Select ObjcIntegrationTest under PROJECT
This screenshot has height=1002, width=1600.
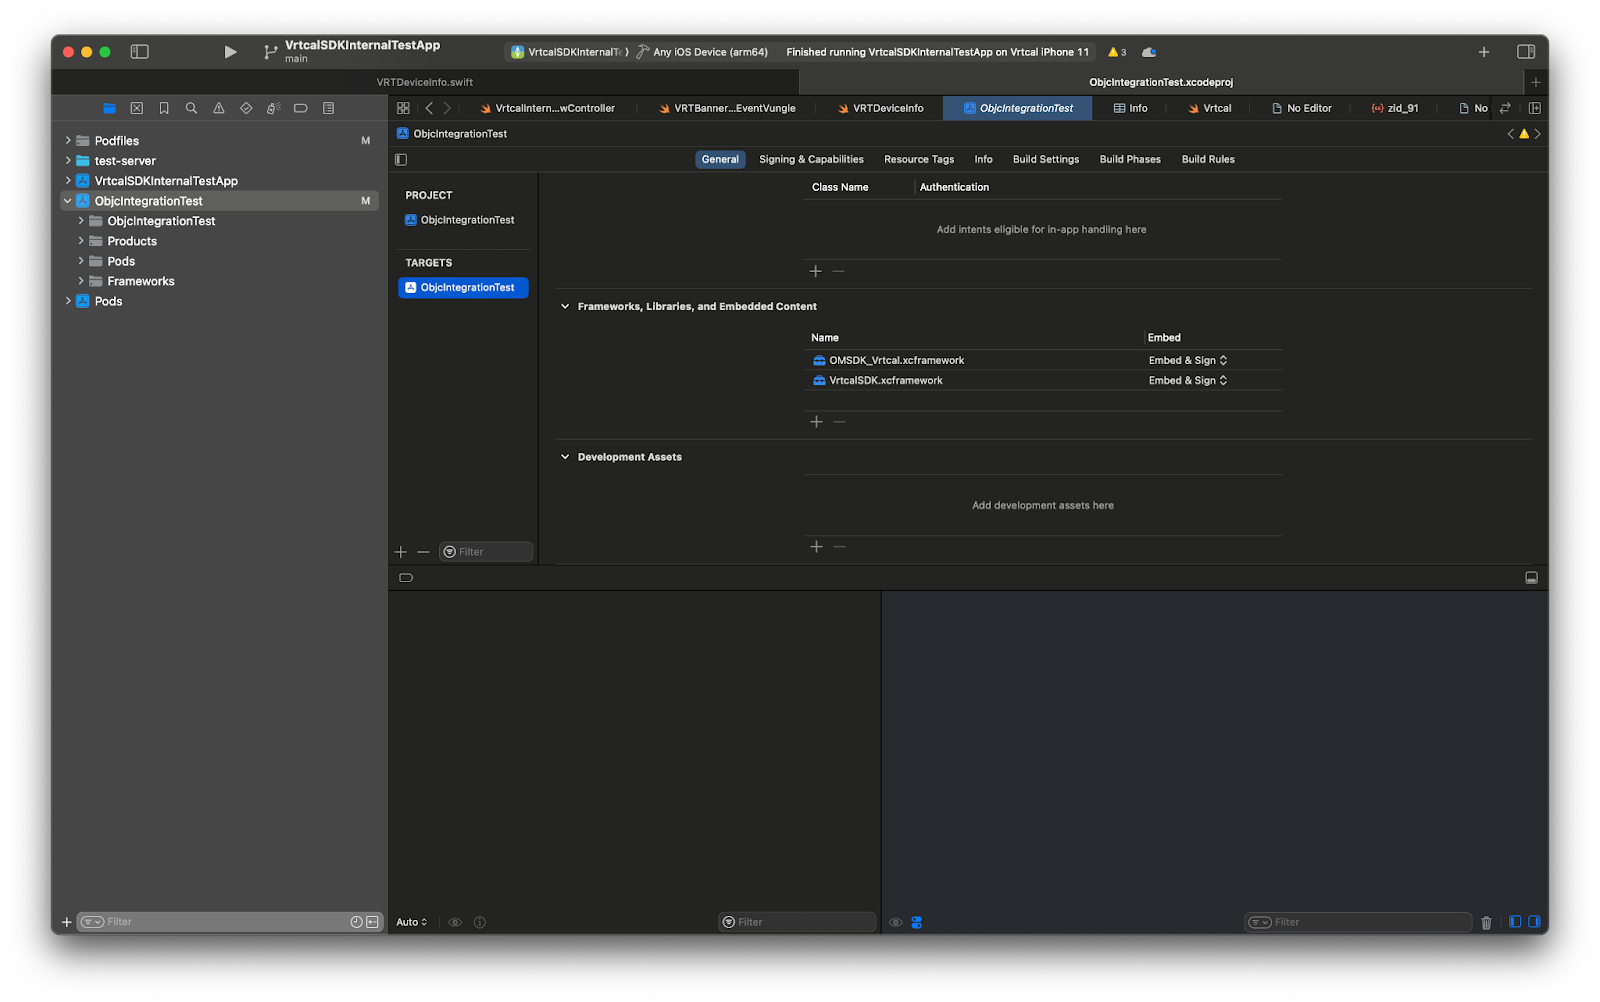(460, 220)
